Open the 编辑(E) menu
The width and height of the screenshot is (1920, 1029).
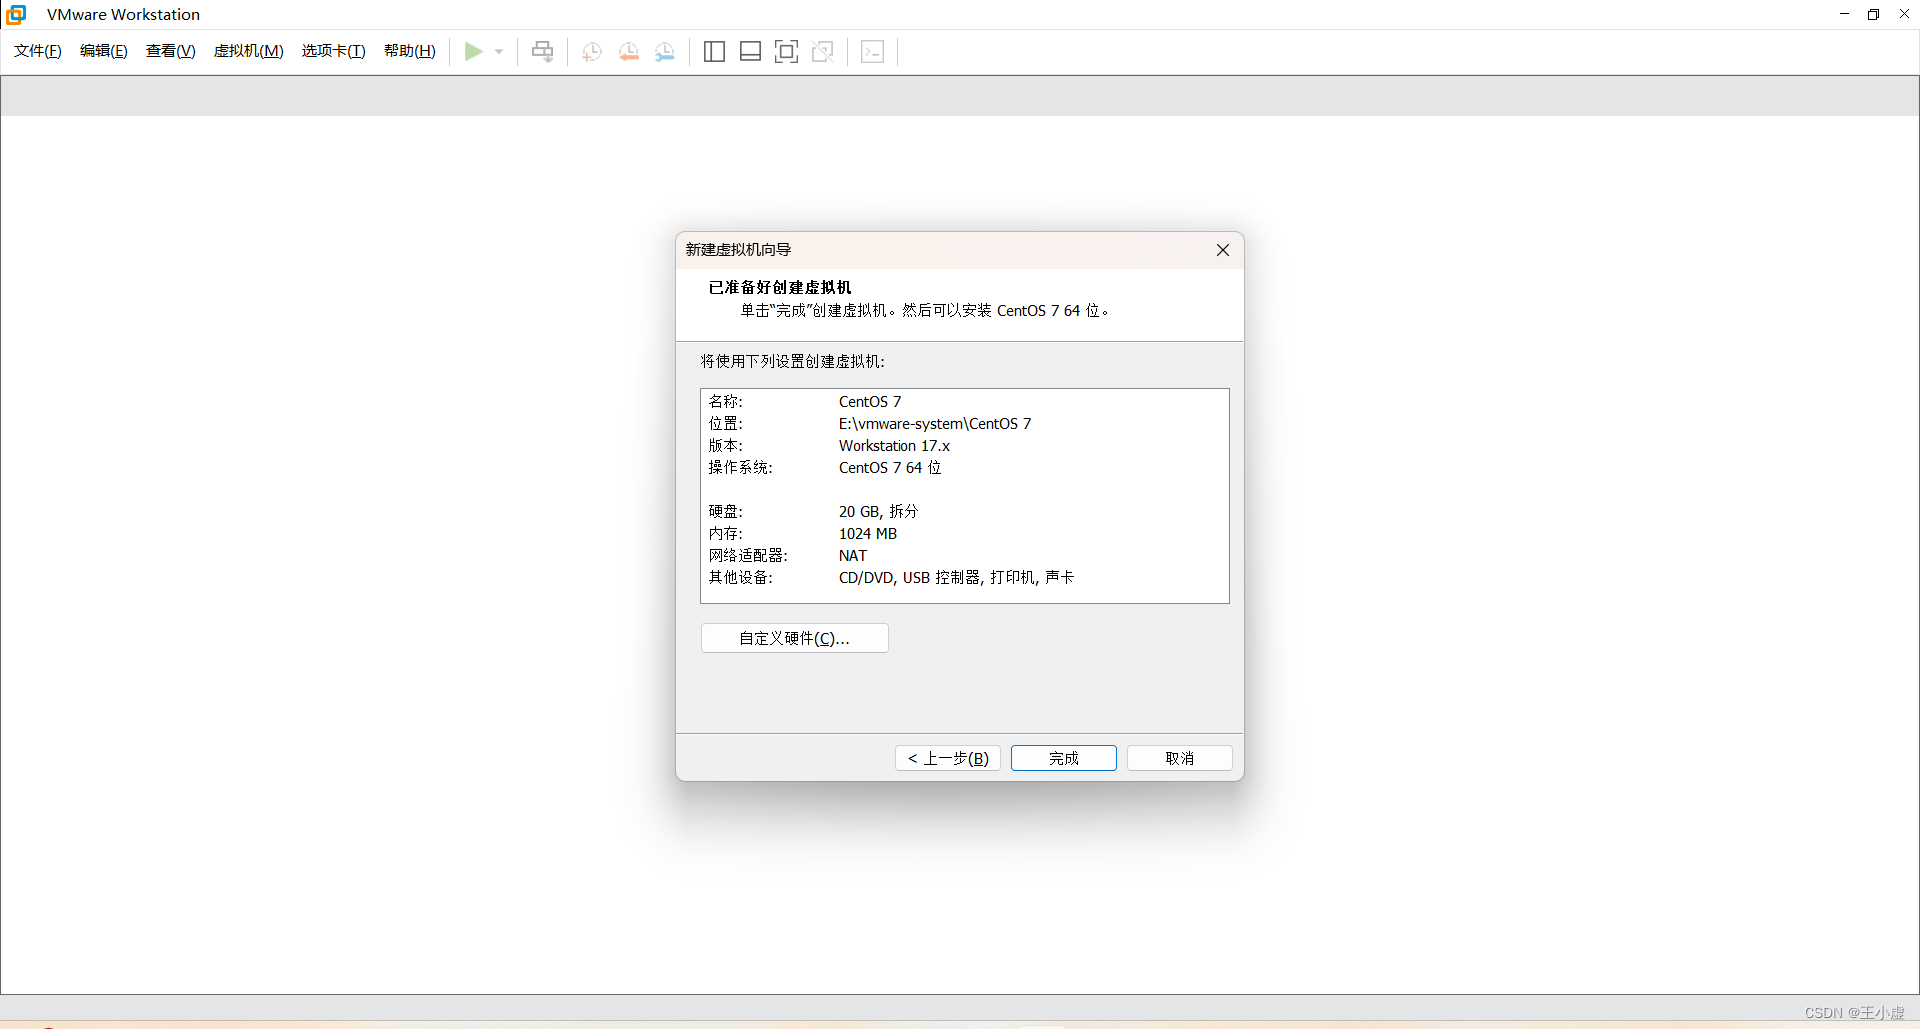(x=104, y=51)
